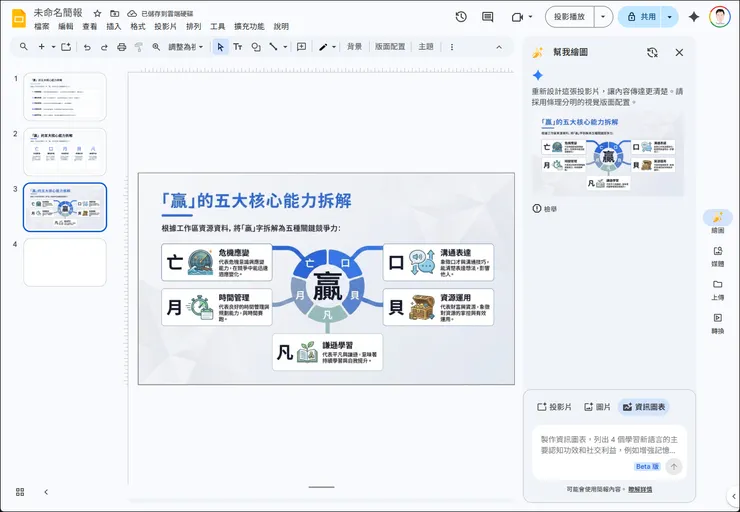The image size is (740, 512).
Task: Open the 共用 dropdown arrow
Action: point(669,17)
